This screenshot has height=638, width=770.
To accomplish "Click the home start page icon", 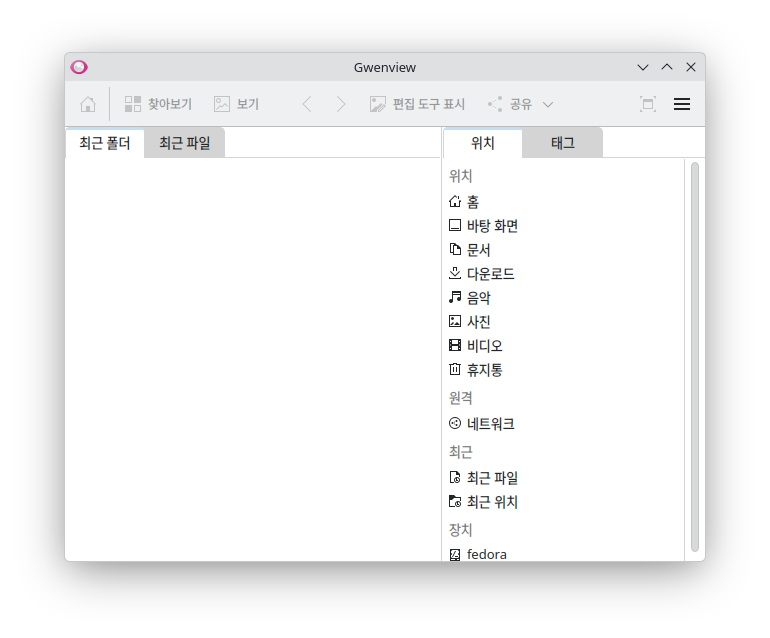I will click(x=88, y=104).
